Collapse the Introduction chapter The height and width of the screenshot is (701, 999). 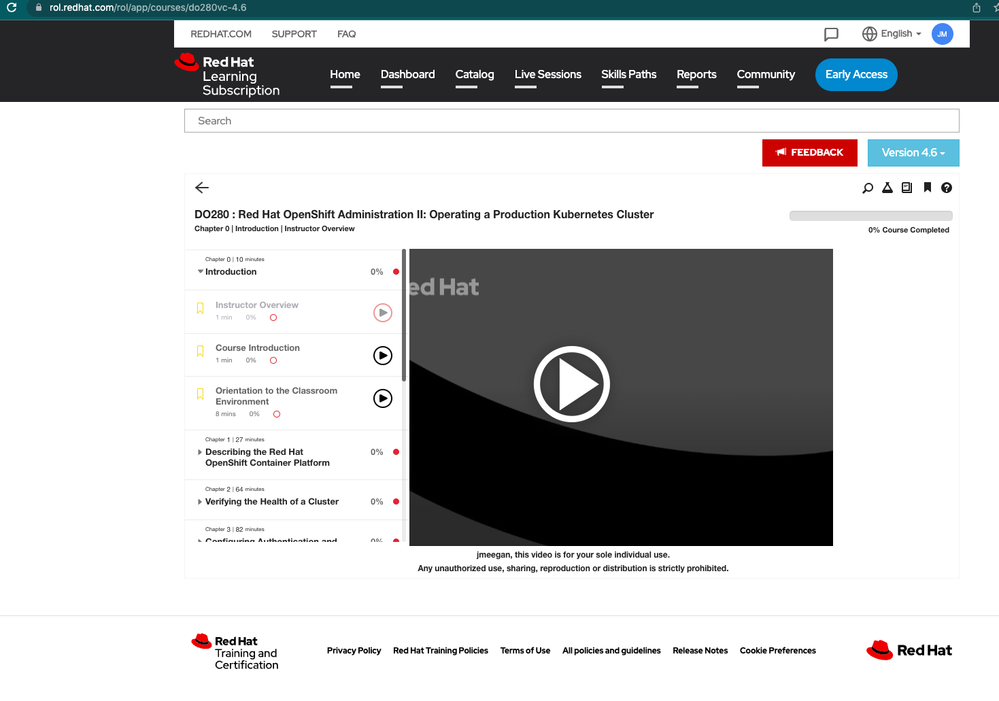(200, 272)
